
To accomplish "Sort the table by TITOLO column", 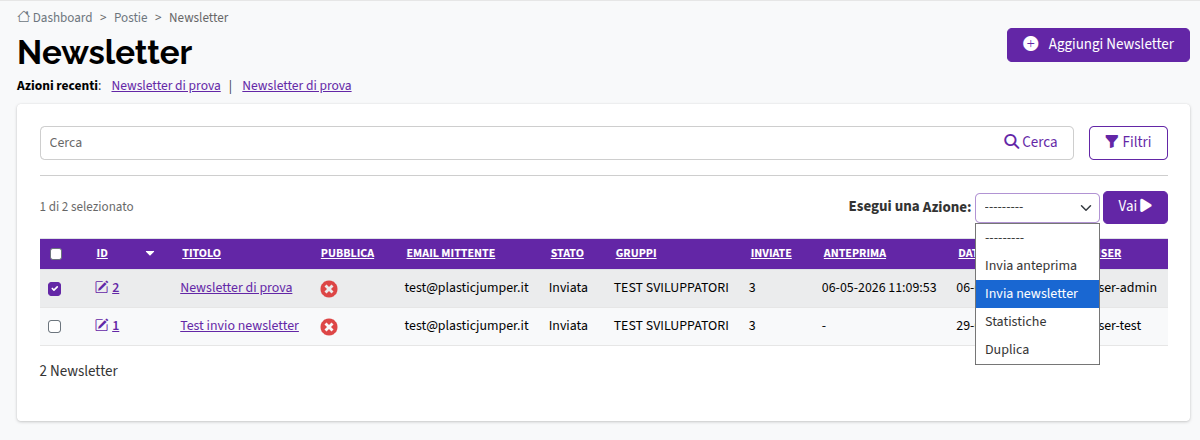I will click(x=201, y=254).
